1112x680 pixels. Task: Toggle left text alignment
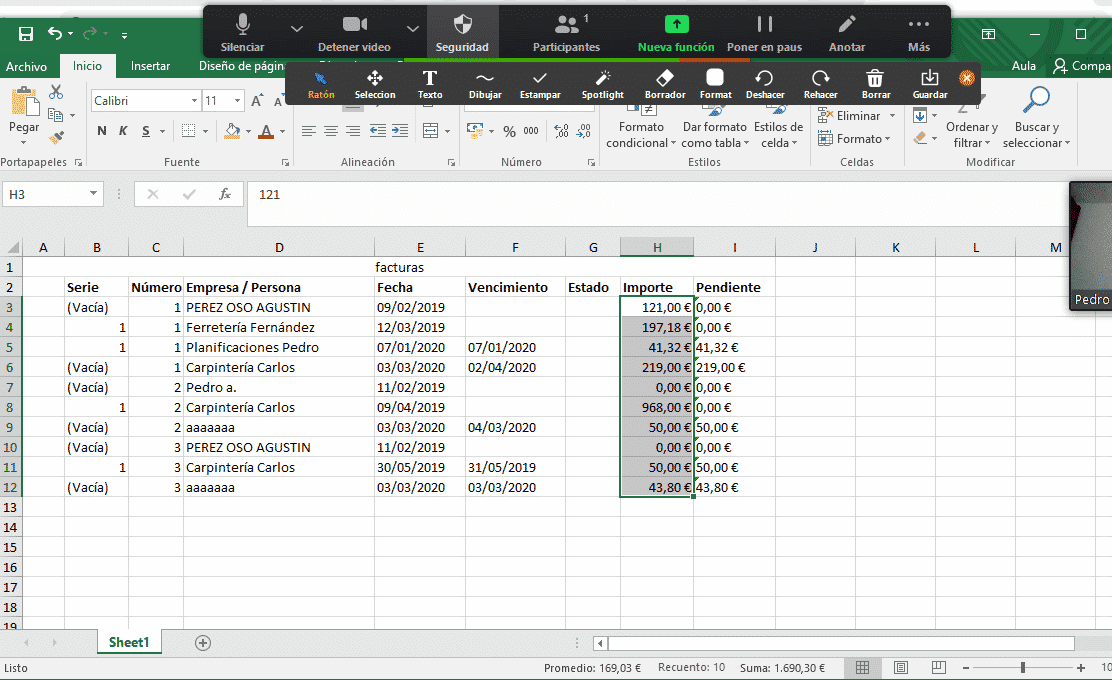pos(308,131)
